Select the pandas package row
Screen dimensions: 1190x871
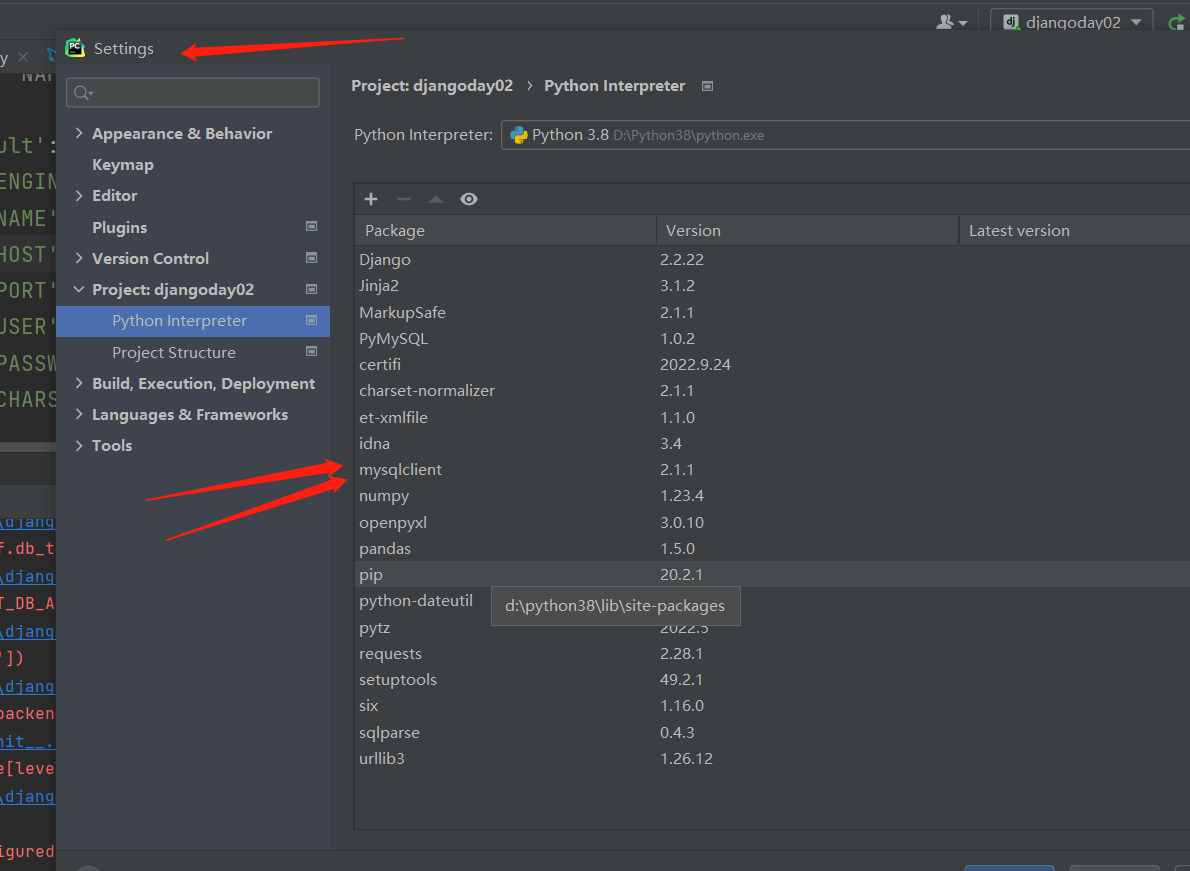[x=773, y=549]
